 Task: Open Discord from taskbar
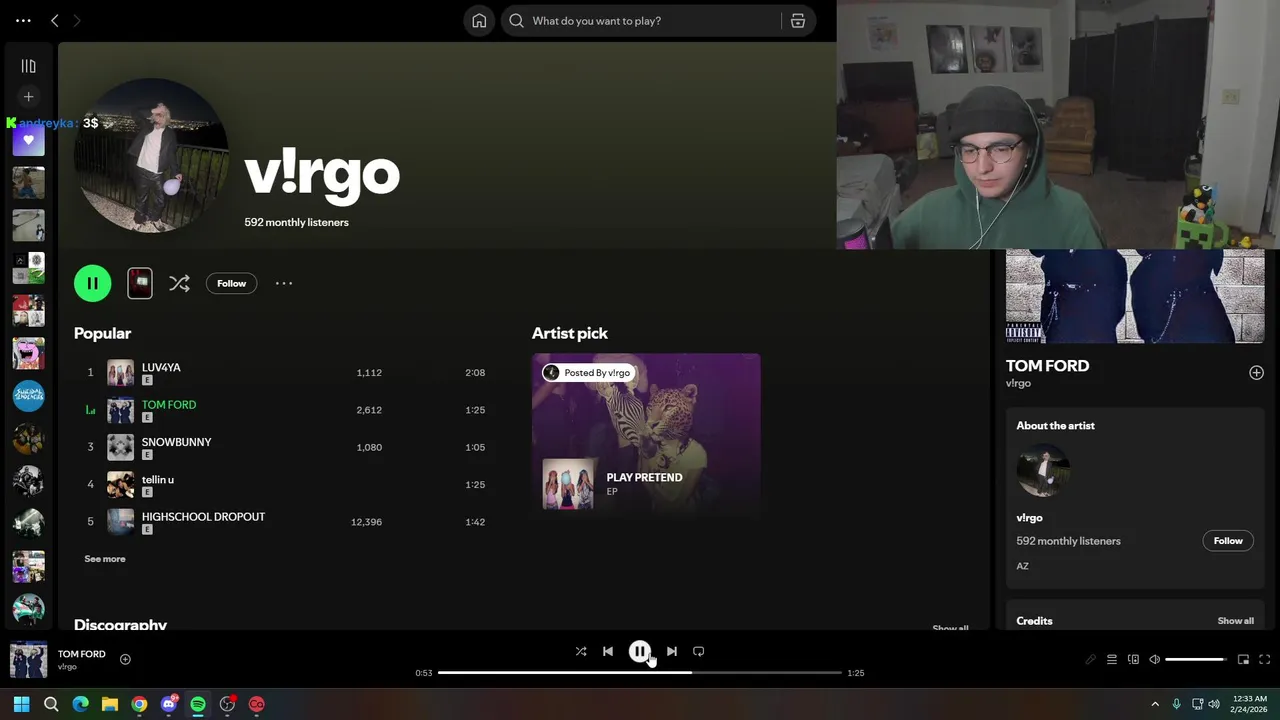tap(169, 704)
